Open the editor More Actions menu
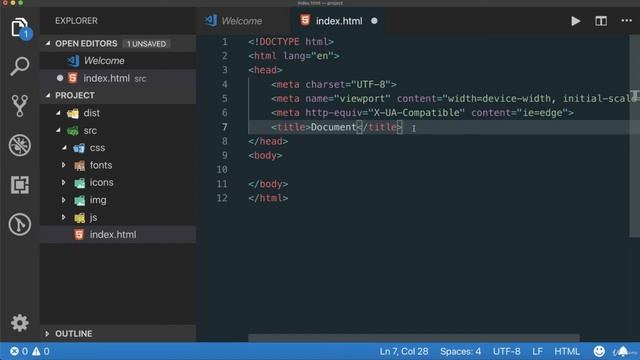The height and width of the screenshot is (360, 640). [x=627, y=20]
